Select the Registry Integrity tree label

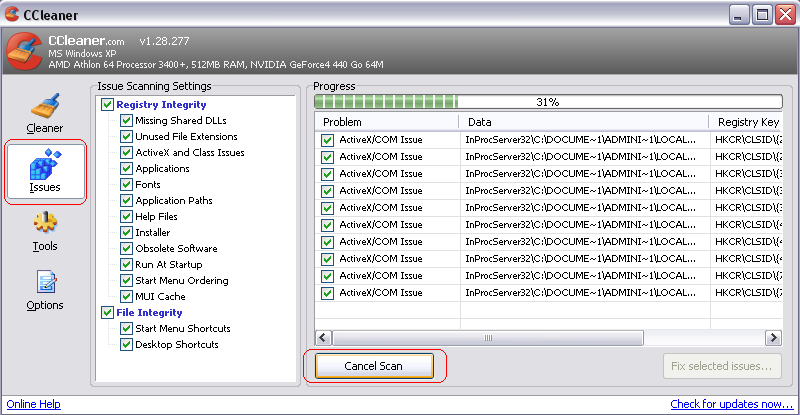[x=161, y=105]
